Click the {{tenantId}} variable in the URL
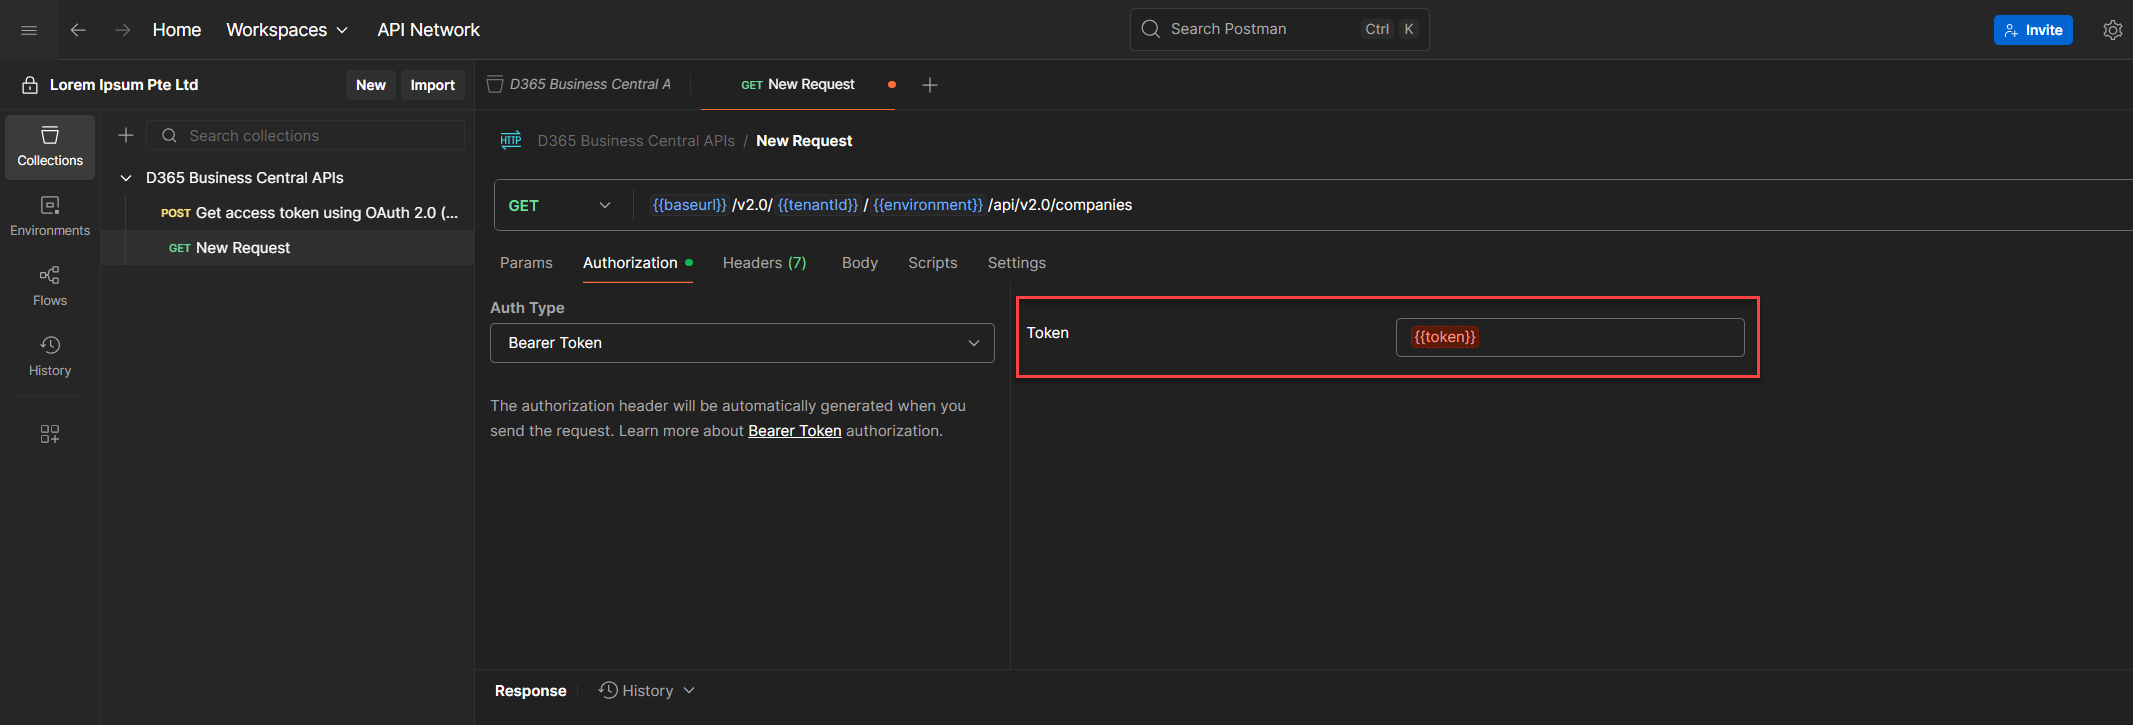2133x725 pixels. tap(818, 205)
